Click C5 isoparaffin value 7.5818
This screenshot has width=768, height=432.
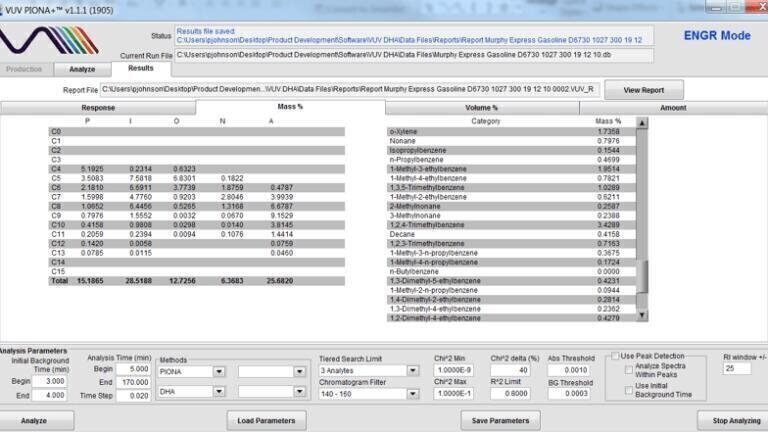(x=141, y=178)
